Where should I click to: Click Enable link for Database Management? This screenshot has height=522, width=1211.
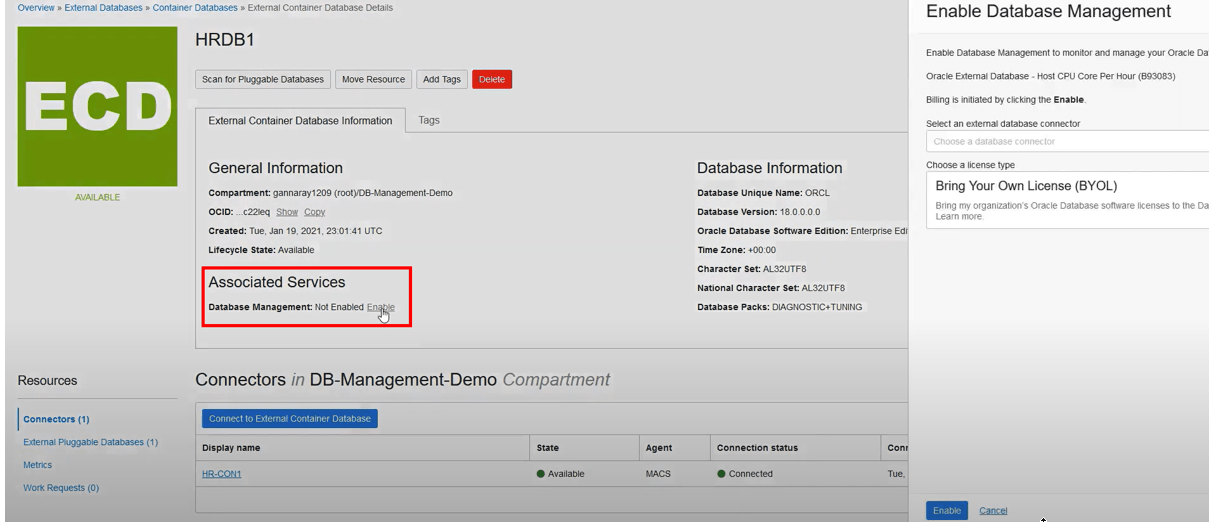click(x=380, y=307)
